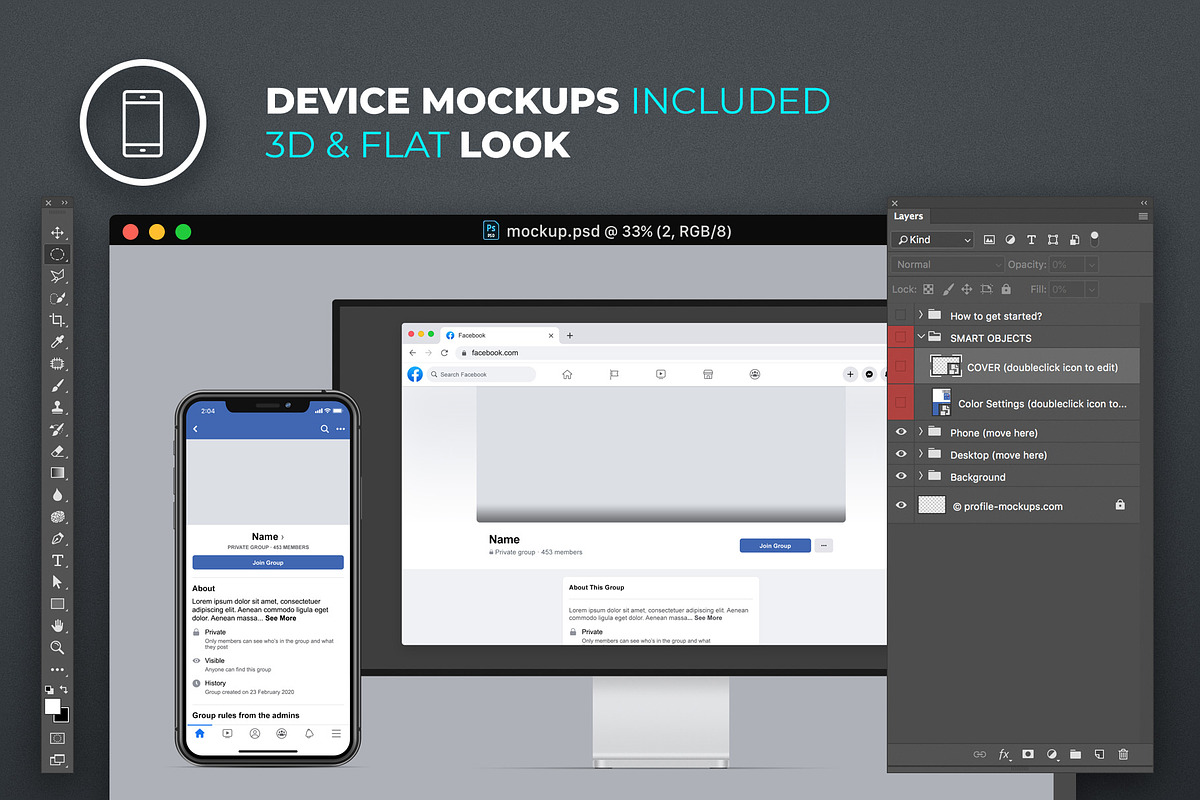Select the Rectangle shape tool
Image resolution: width=1200 pixels, height=800 pixels.
point(57,604)
